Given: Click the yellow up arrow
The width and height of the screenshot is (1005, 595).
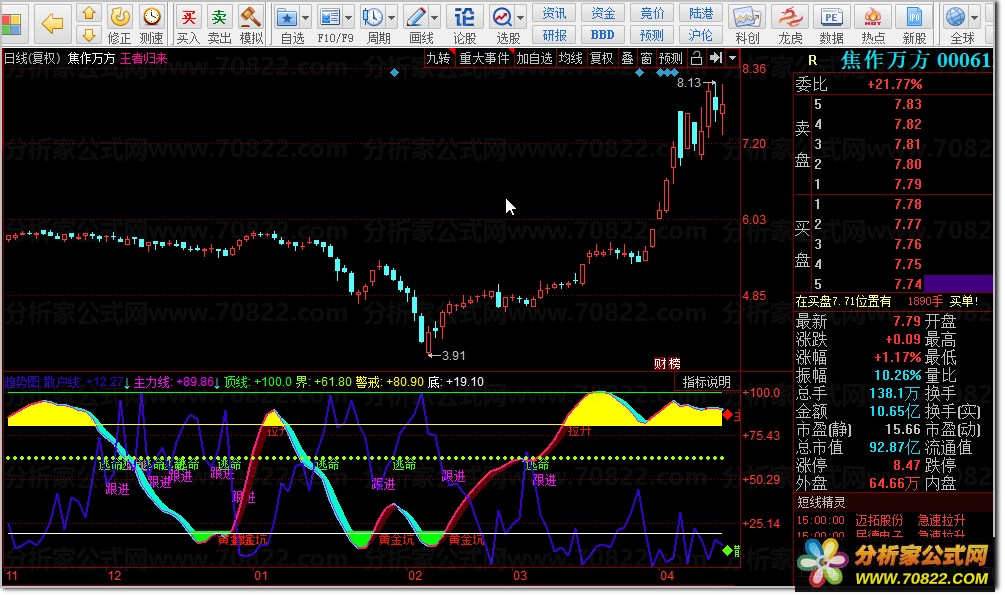Looking at the screenshot, I should pos(89,13).
